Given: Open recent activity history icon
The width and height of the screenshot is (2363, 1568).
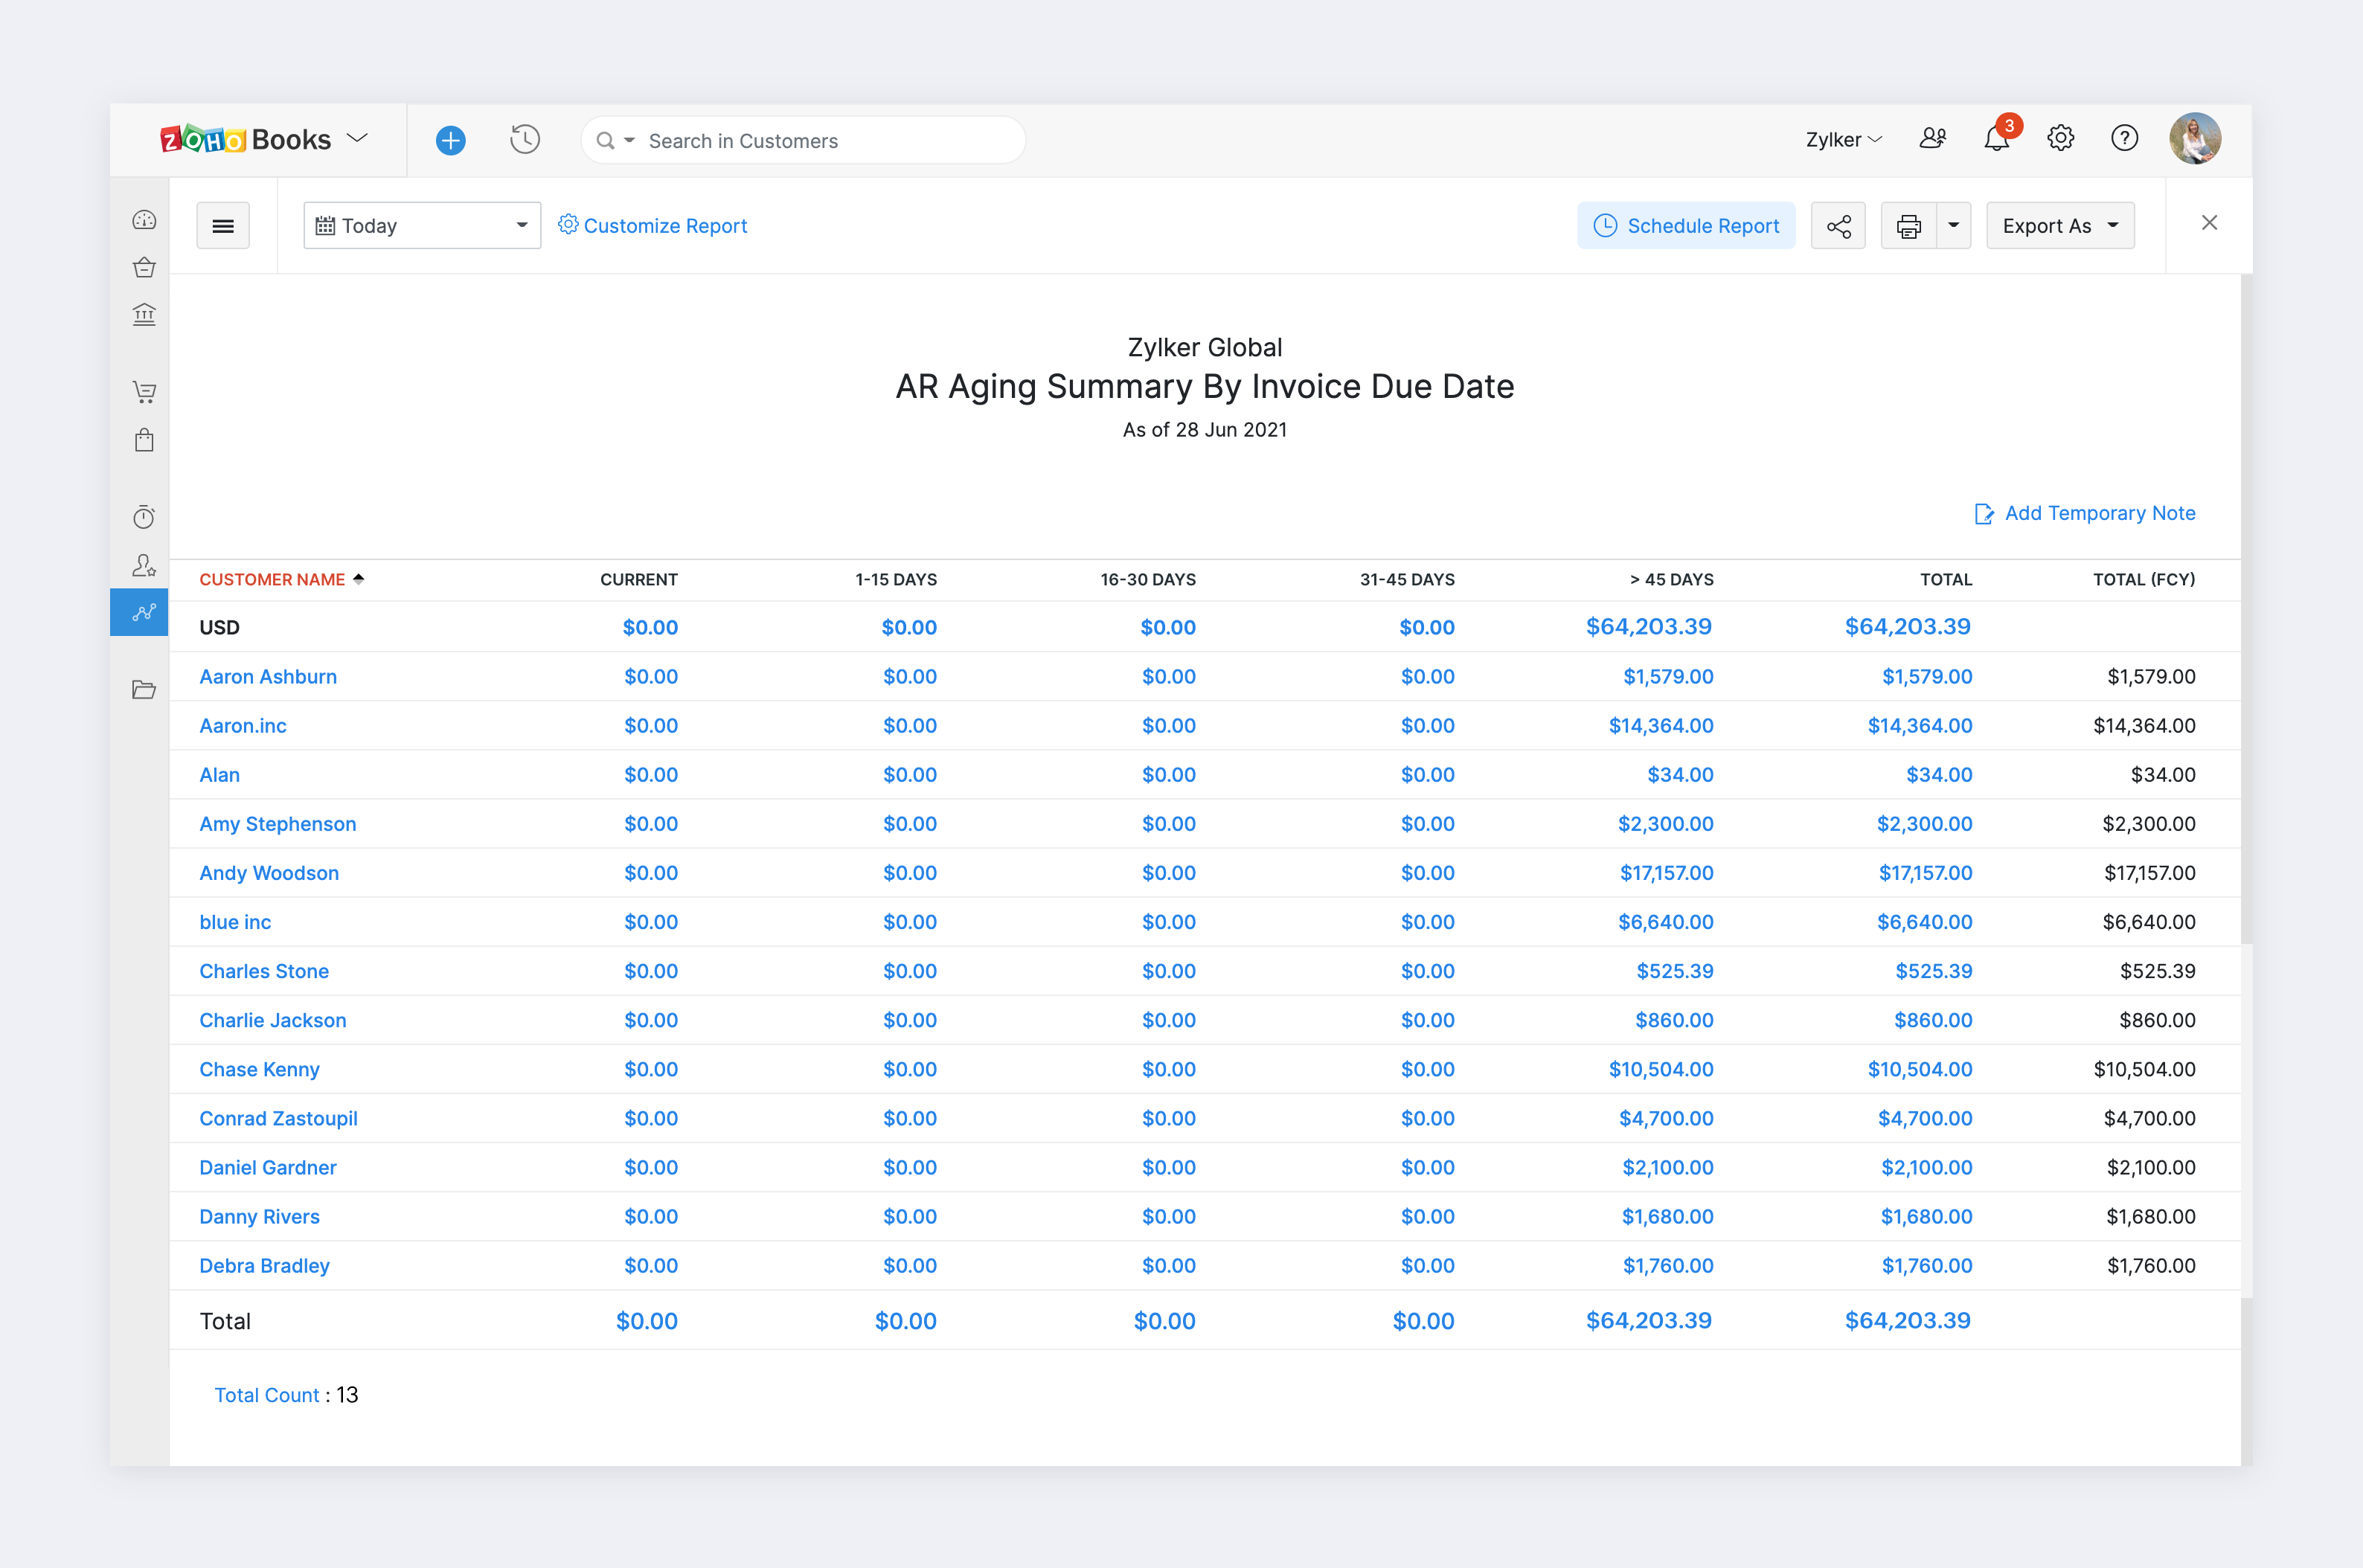Looking at the screenshot, I should tap(525, 140).
